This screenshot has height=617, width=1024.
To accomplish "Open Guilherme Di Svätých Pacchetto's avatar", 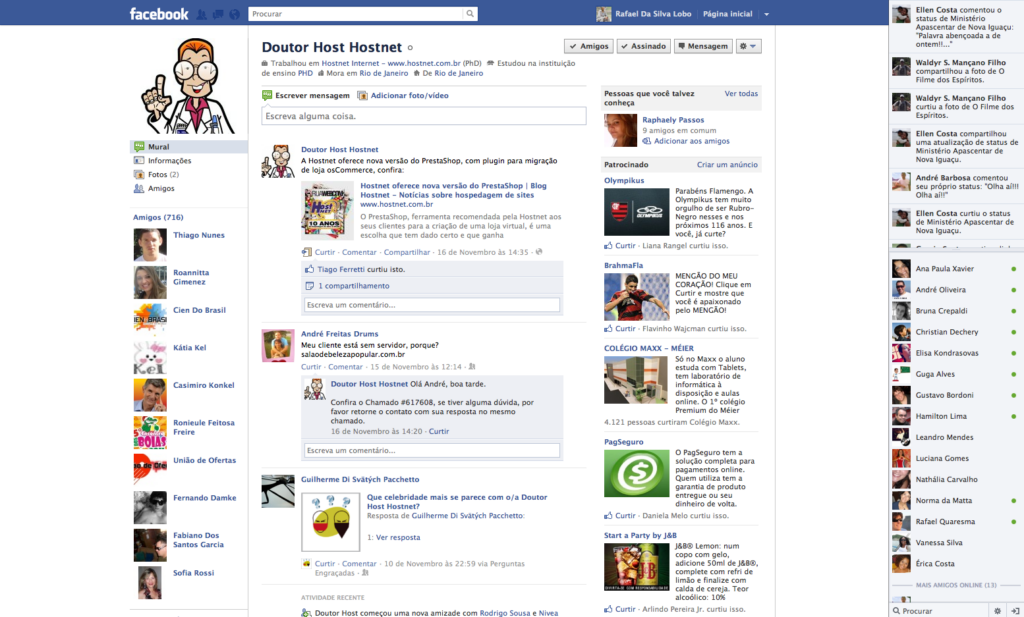I will point(278,491).
